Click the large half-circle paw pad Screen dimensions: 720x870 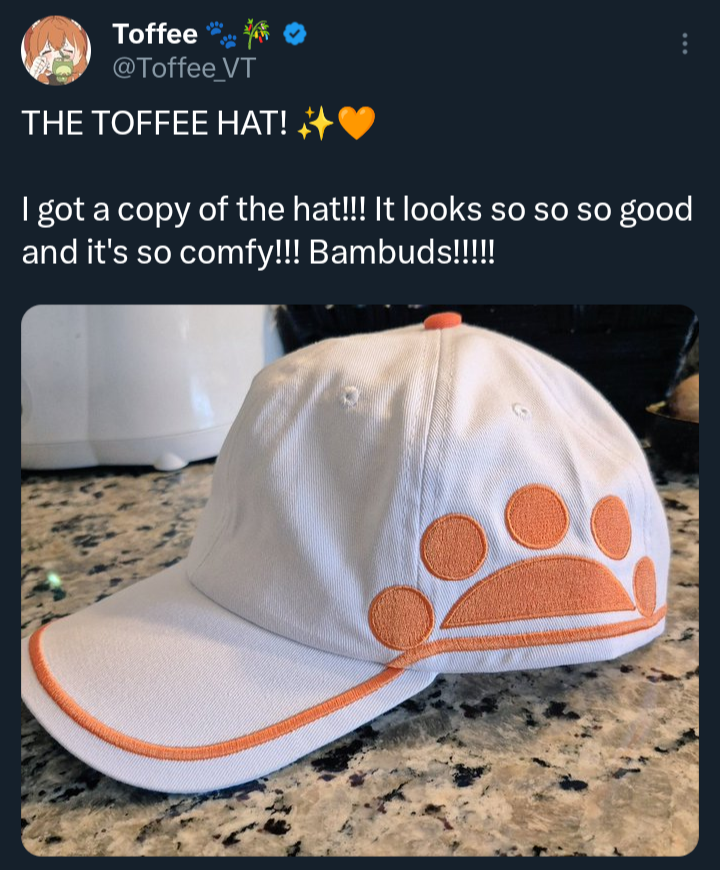[538, 593]
